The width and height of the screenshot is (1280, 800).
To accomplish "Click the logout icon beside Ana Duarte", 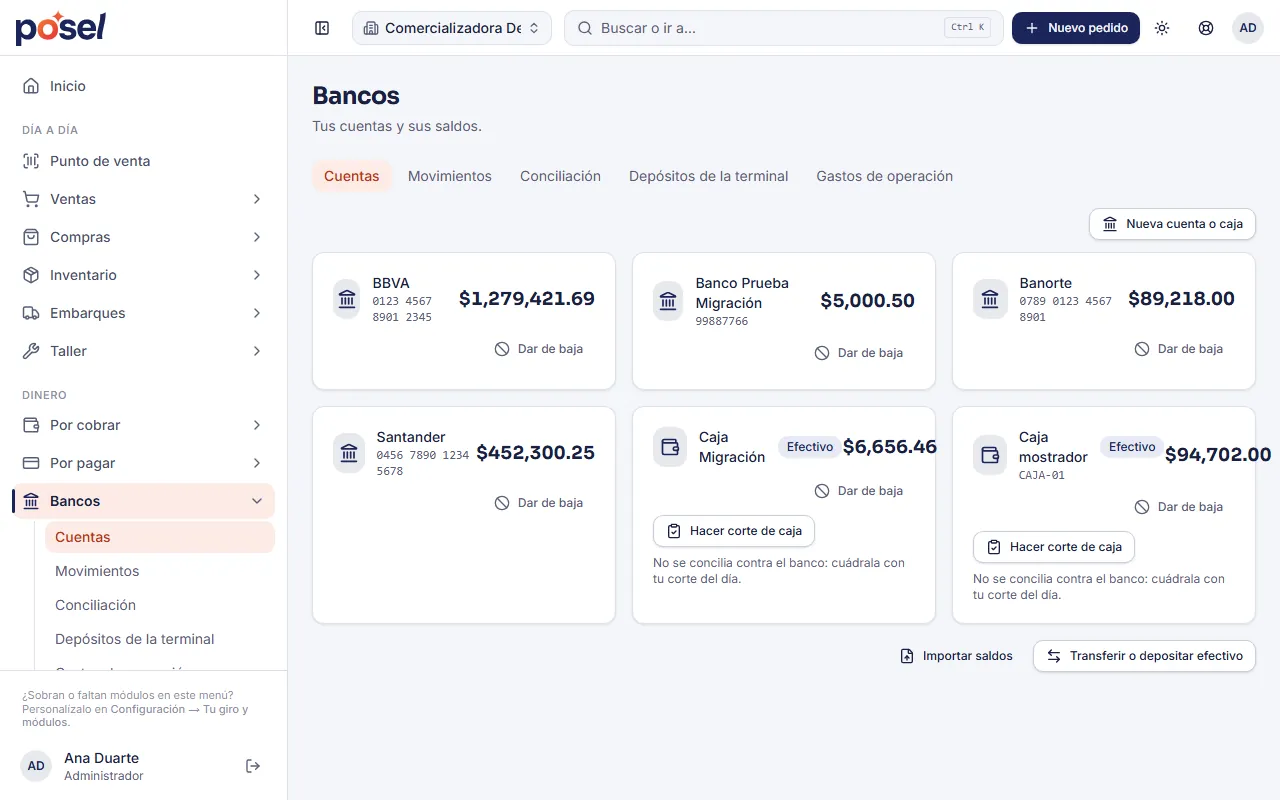I will coord(253,766).
